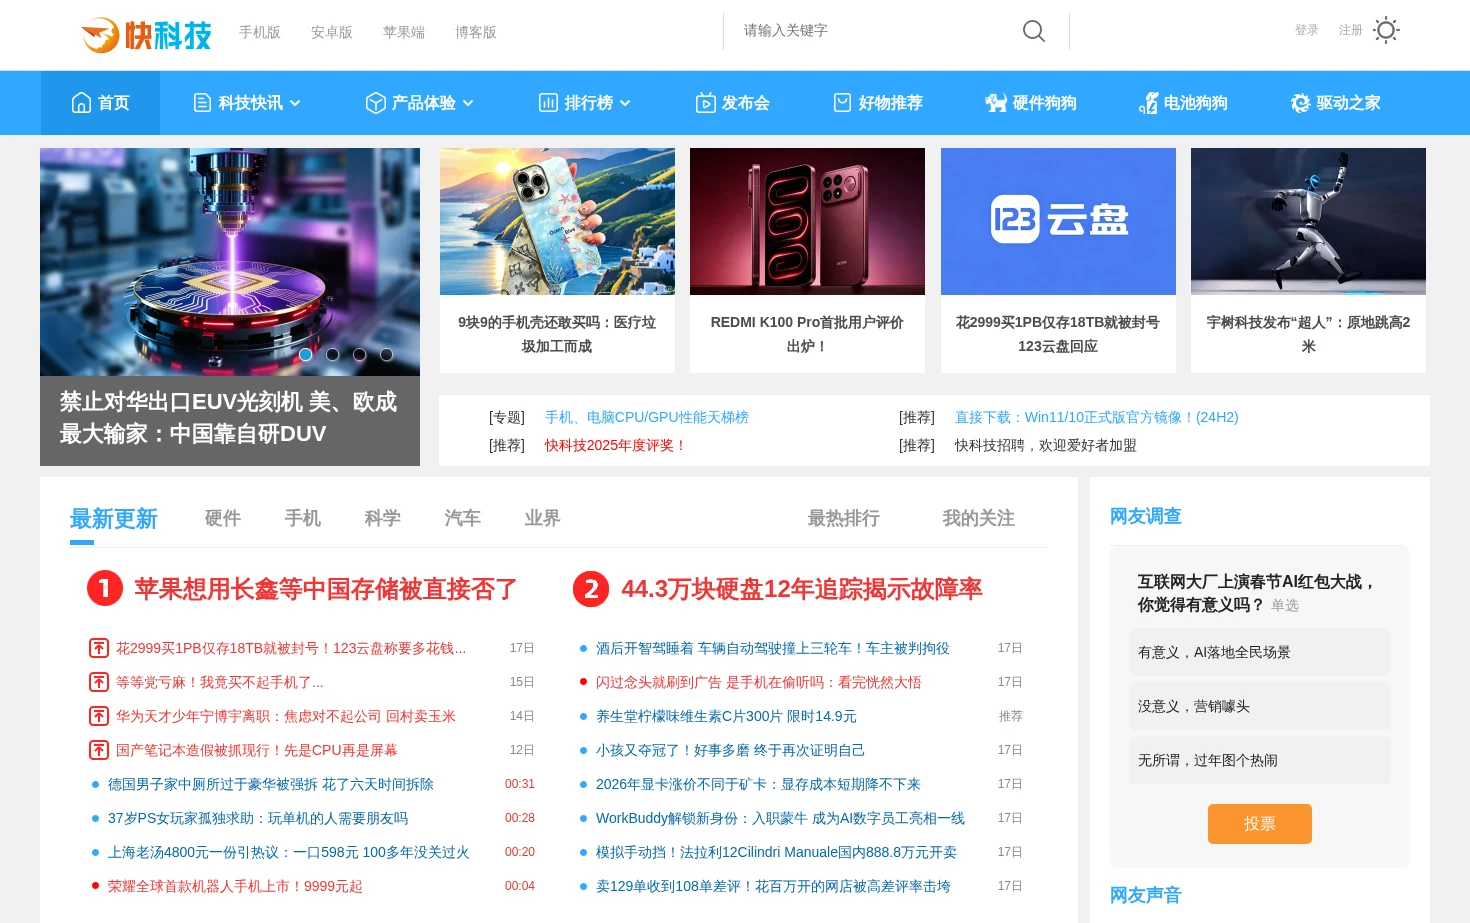Select poll option 没意义，营销噱头
This screenshot has width=1470, height=923.
tap(1260, 706)
